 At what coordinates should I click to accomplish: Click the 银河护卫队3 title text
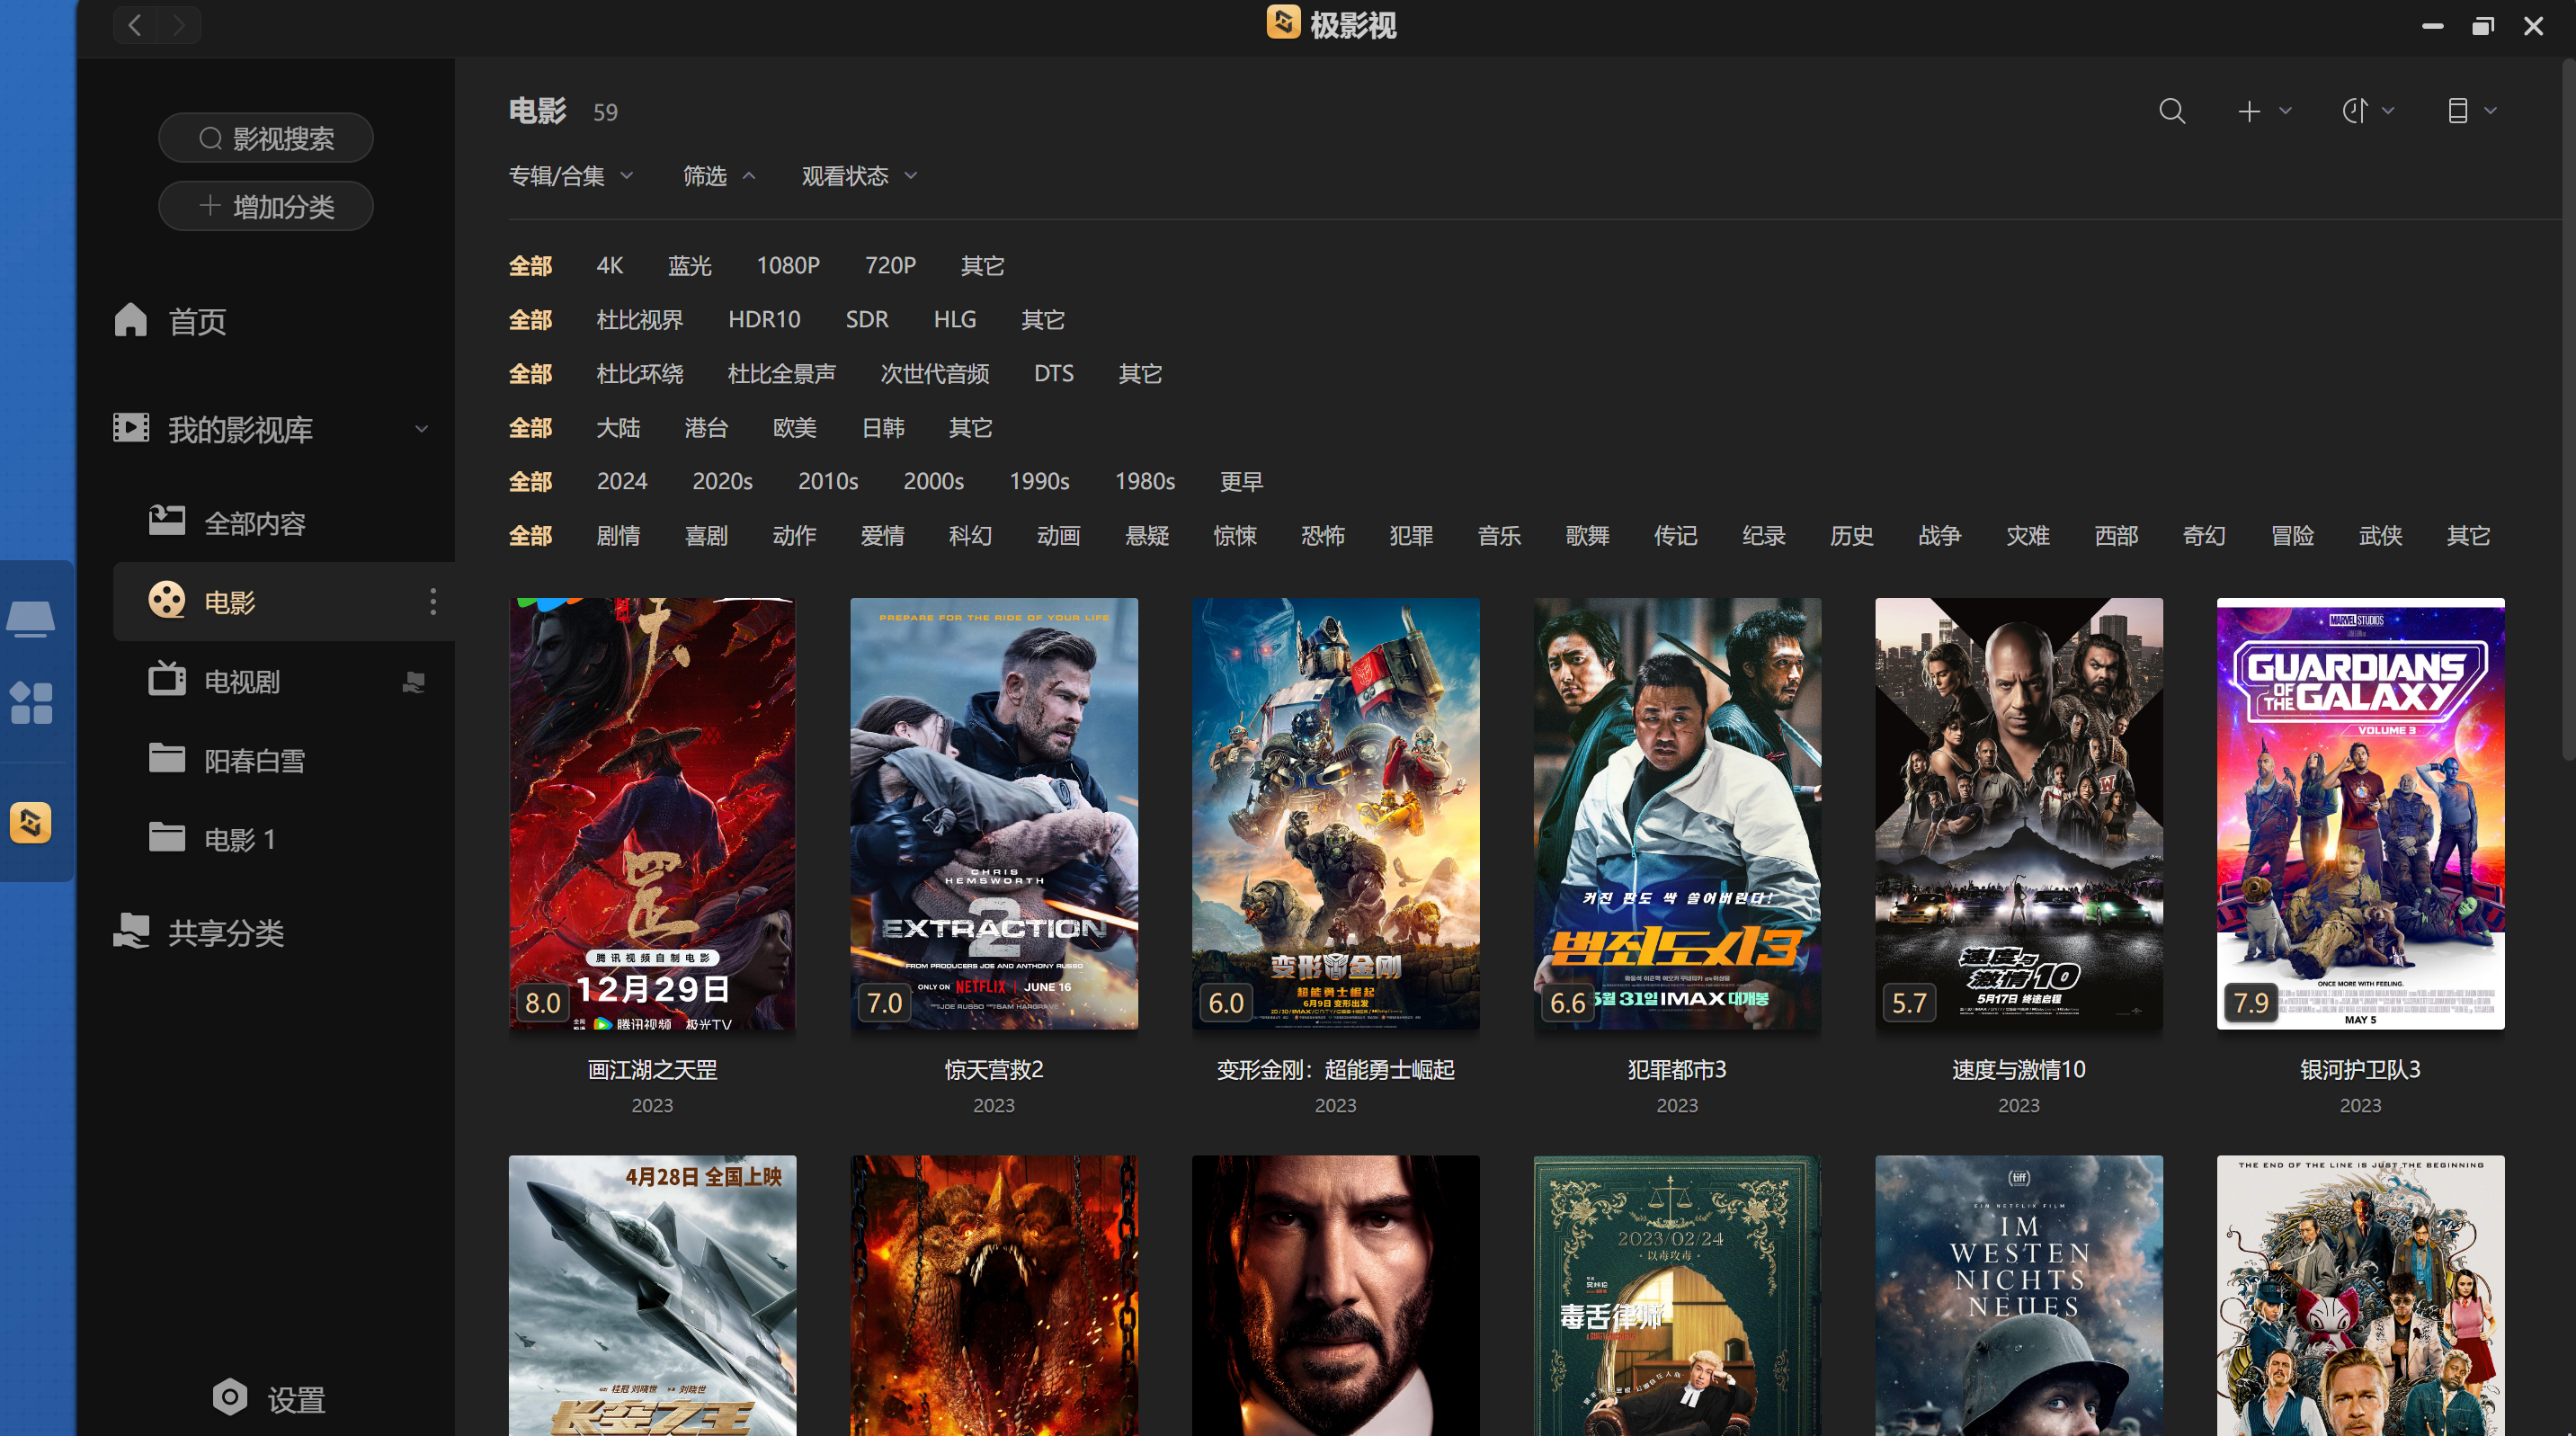2360,1069
